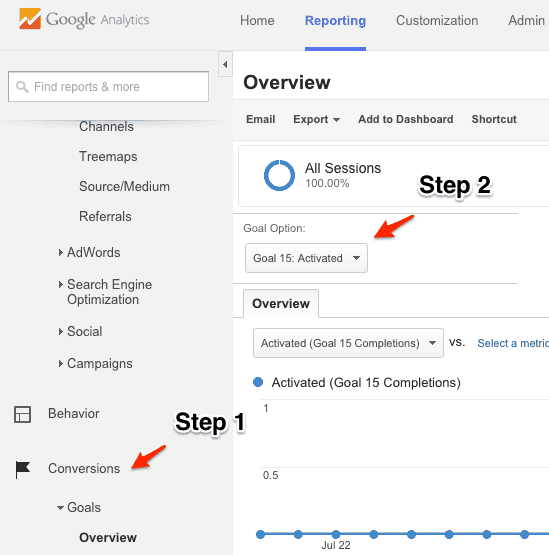Image resolution: width=549 pixels, height=555 pixels.
Task: Switch to the Reporting tab
Action: [335, 21]
